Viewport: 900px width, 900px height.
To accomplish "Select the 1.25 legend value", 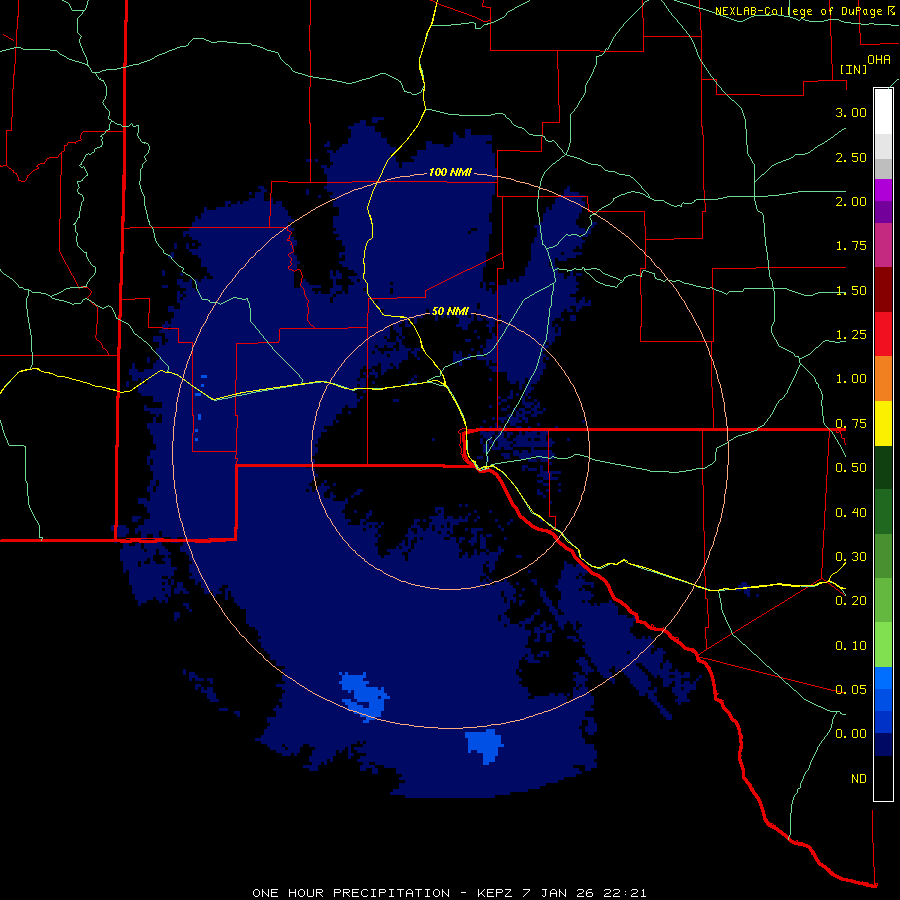I will coord(851,335).
